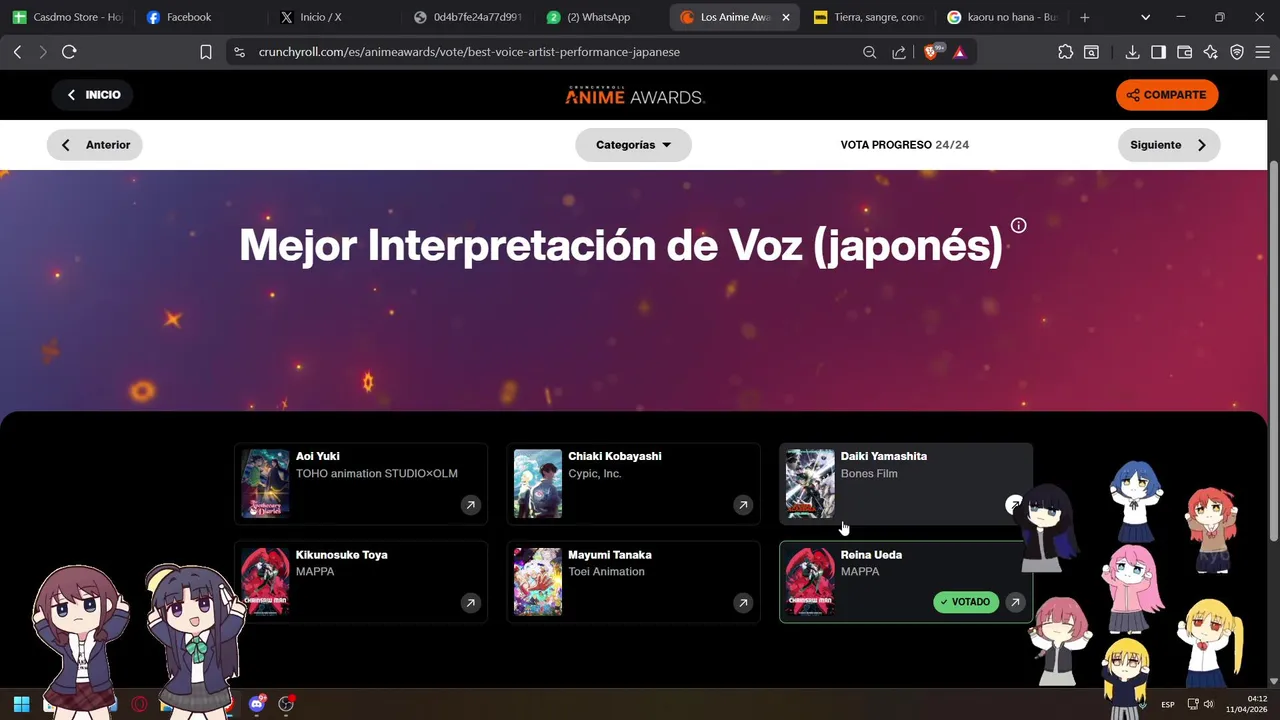Open details arrow for Reina Ueda
The height and width of the screenshot is (720, 1280).
click(1015, 602)
